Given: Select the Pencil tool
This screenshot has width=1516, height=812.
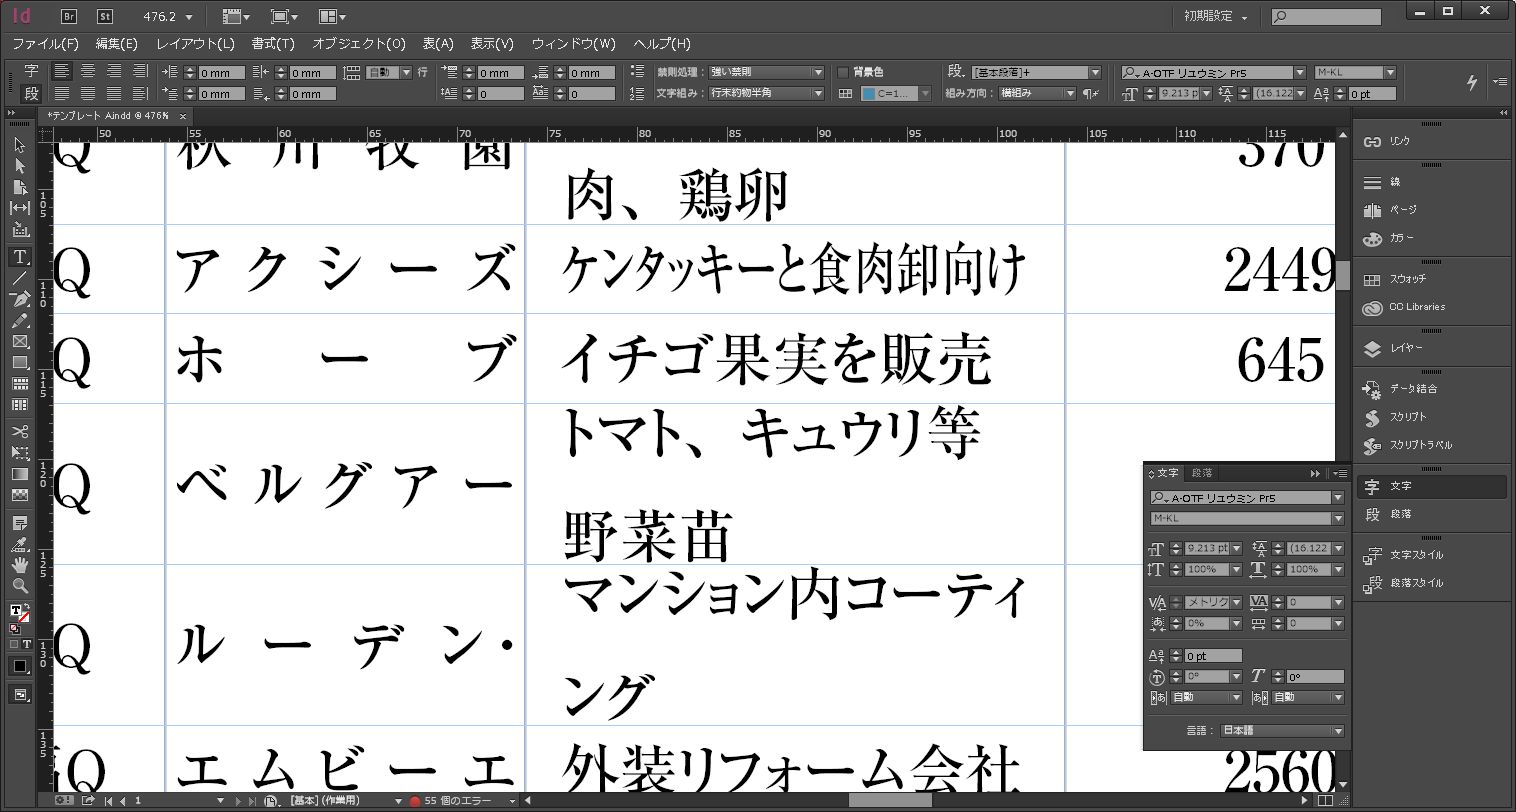Looking at the screenshot, I should pyautogui.click(x=19, y=321).
